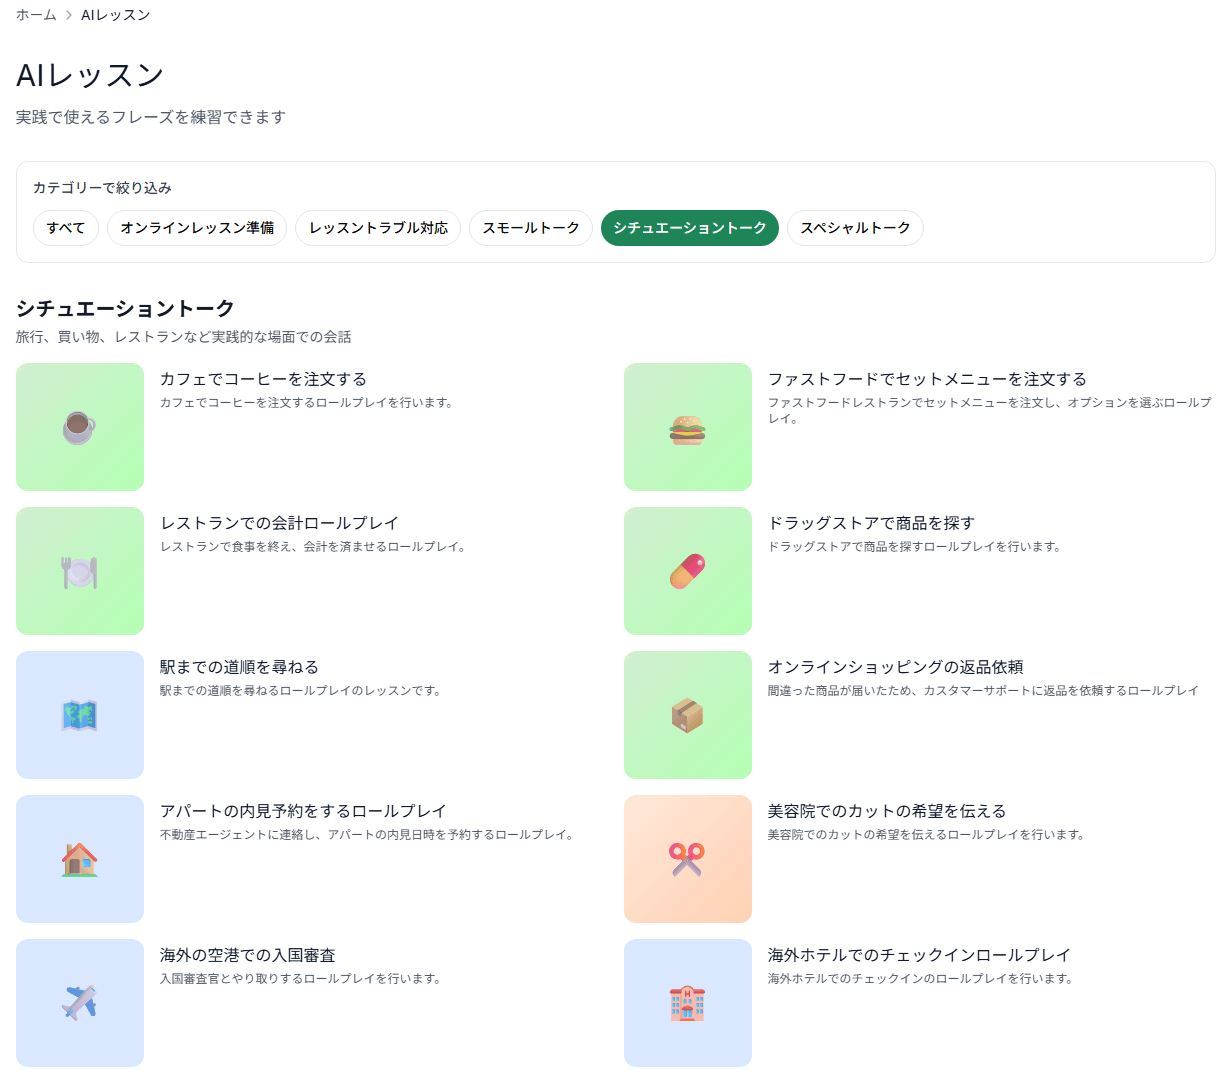Open カフェでコーヒーを注文する lesson title
The width and height of the screenshot is (1232, 1078).
(264, 379)
